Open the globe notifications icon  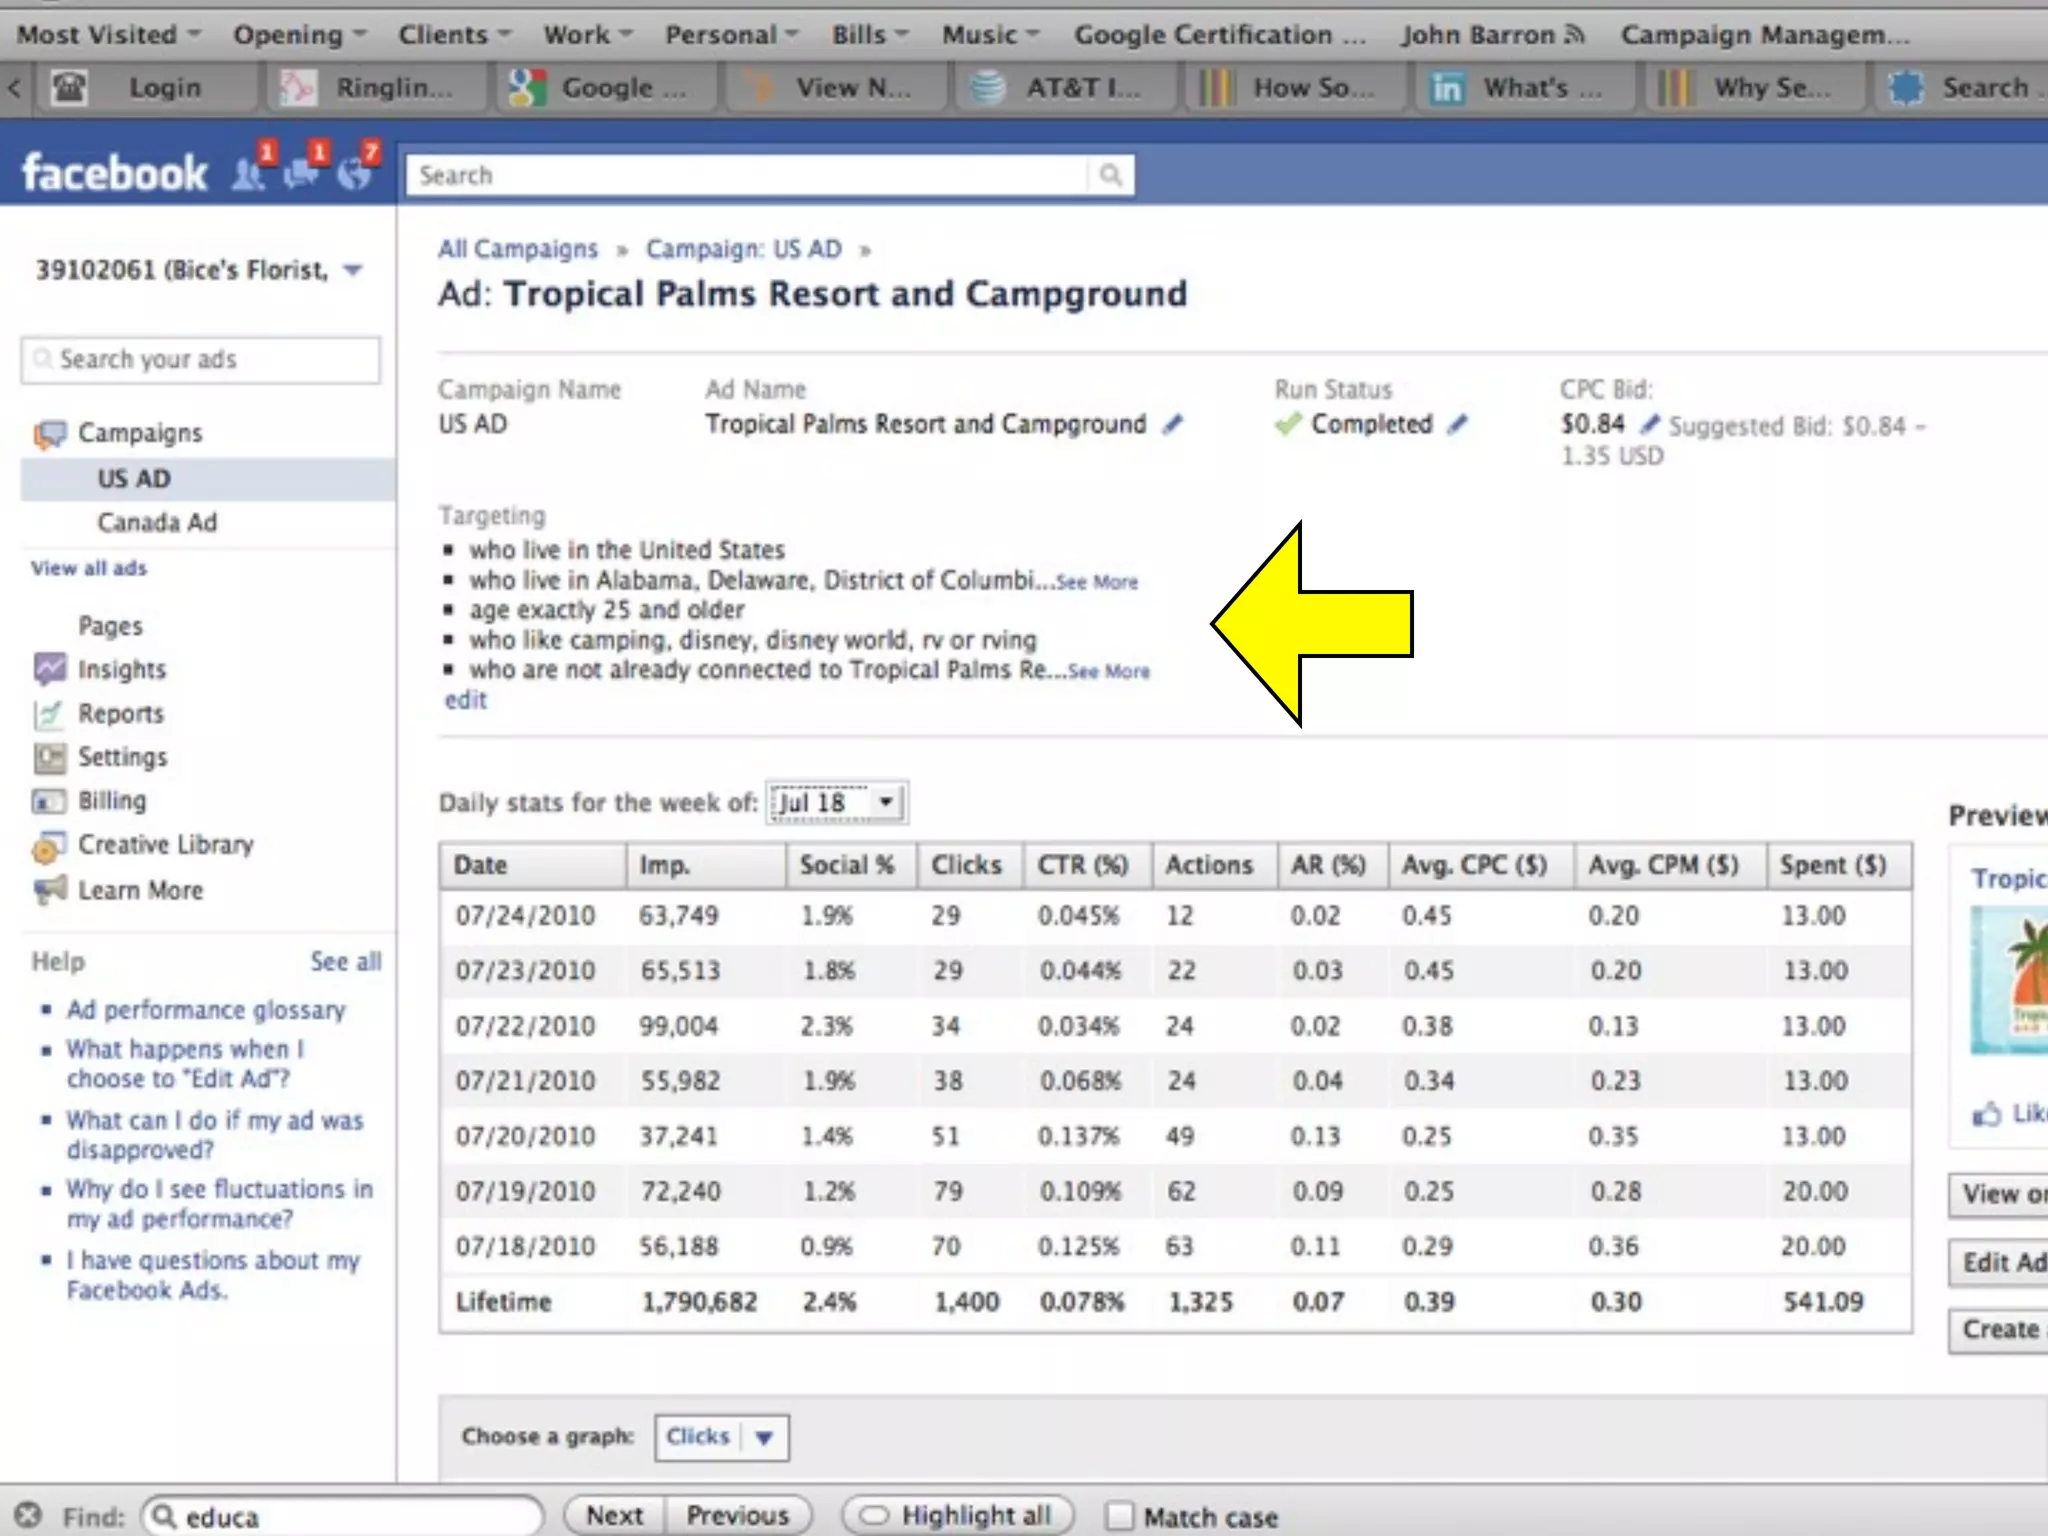click(353, 173)
